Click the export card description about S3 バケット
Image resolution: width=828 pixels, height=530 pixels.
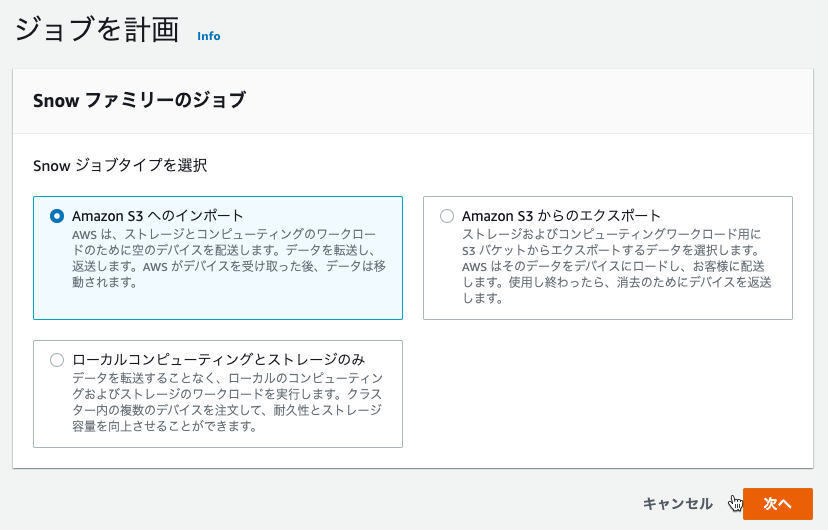616,266
